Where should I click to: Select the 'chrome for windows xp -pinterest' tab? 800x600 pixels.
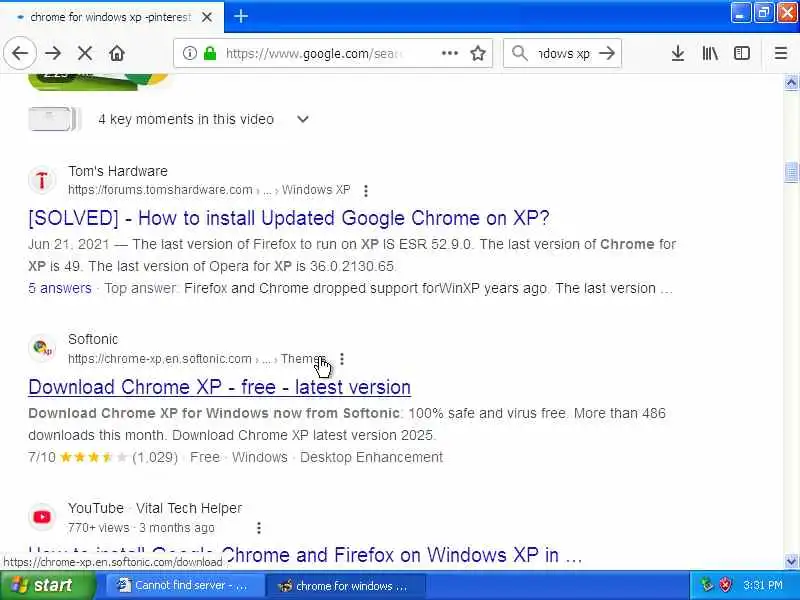tap(111, 17)
